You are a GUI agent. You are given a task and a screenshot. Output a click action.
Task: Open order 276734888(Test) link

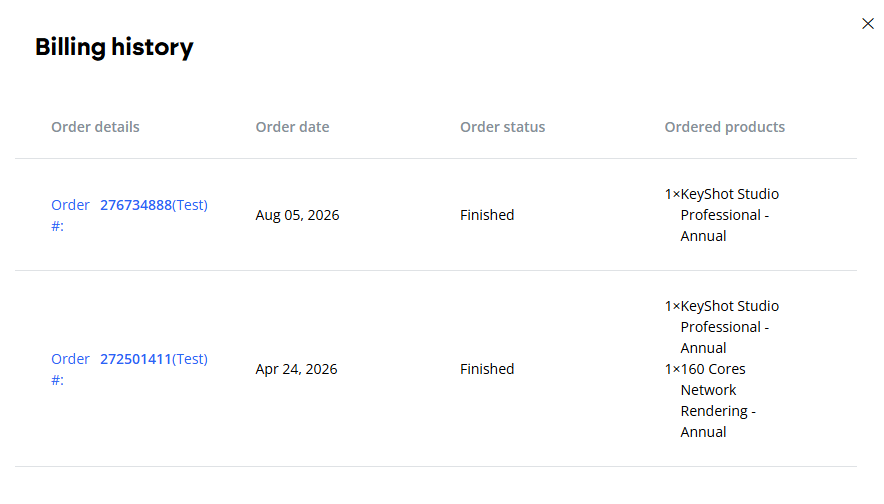154,205
